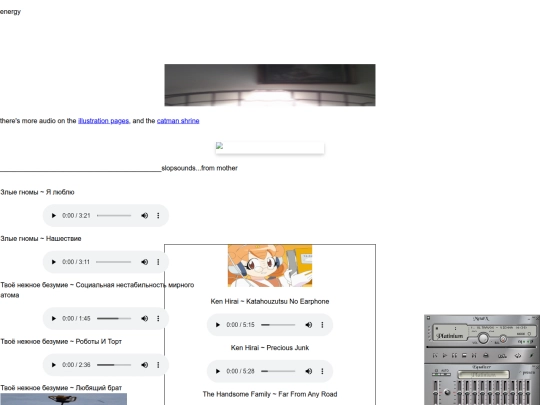Image resolution: width=540 pixels, height=405 pixels.
Task: Toggle Winamp shuffle button
Action: (x=502, y=356)
